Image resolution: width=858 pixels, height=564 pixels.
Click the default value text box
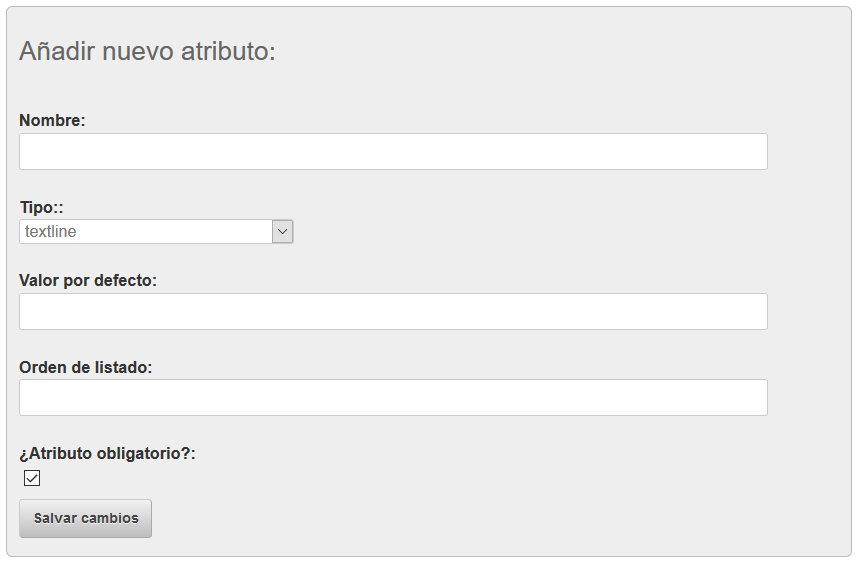pos(393,312)
